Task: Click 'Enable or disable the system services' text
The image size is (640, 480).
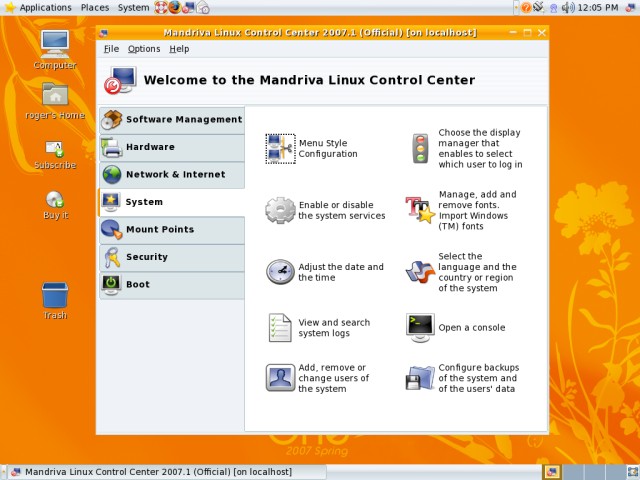Action: click(x=342, y=210)
